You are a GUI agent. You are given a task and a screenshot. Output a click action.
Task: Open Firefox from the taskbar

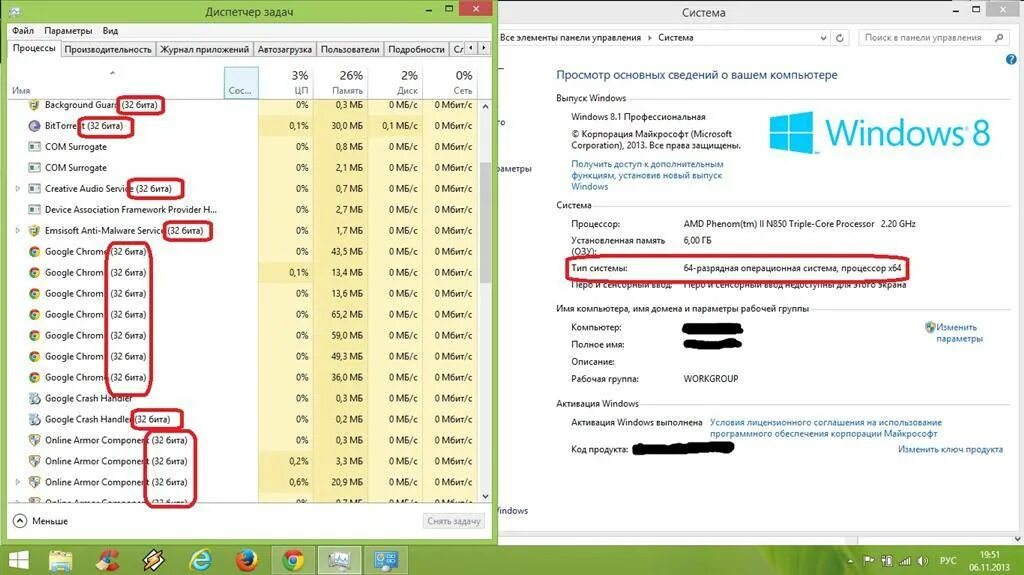tap(246, 561)
